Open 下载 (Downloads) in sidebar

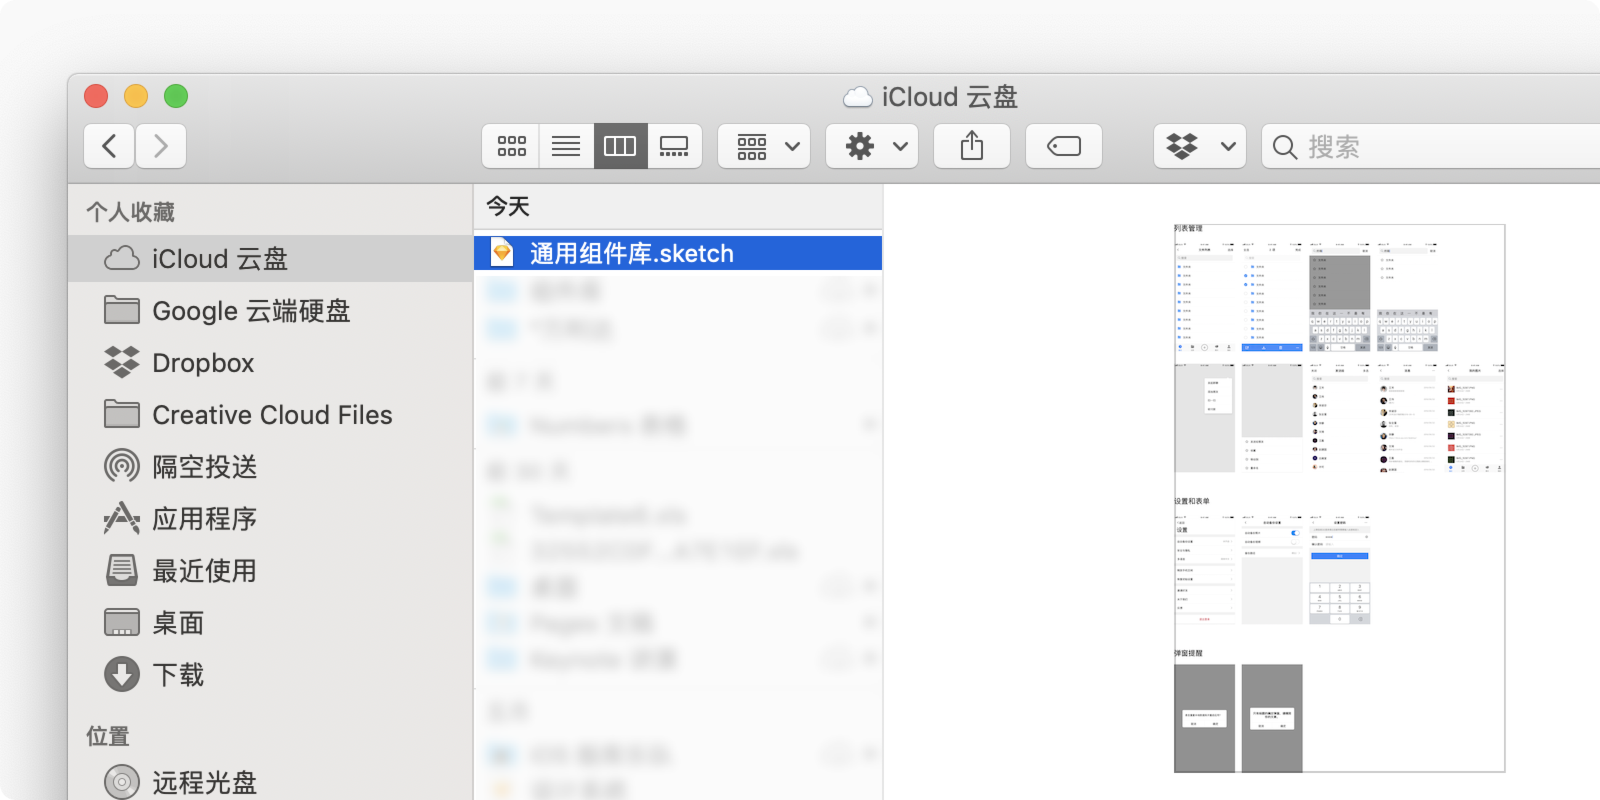(x=178, y=675)
